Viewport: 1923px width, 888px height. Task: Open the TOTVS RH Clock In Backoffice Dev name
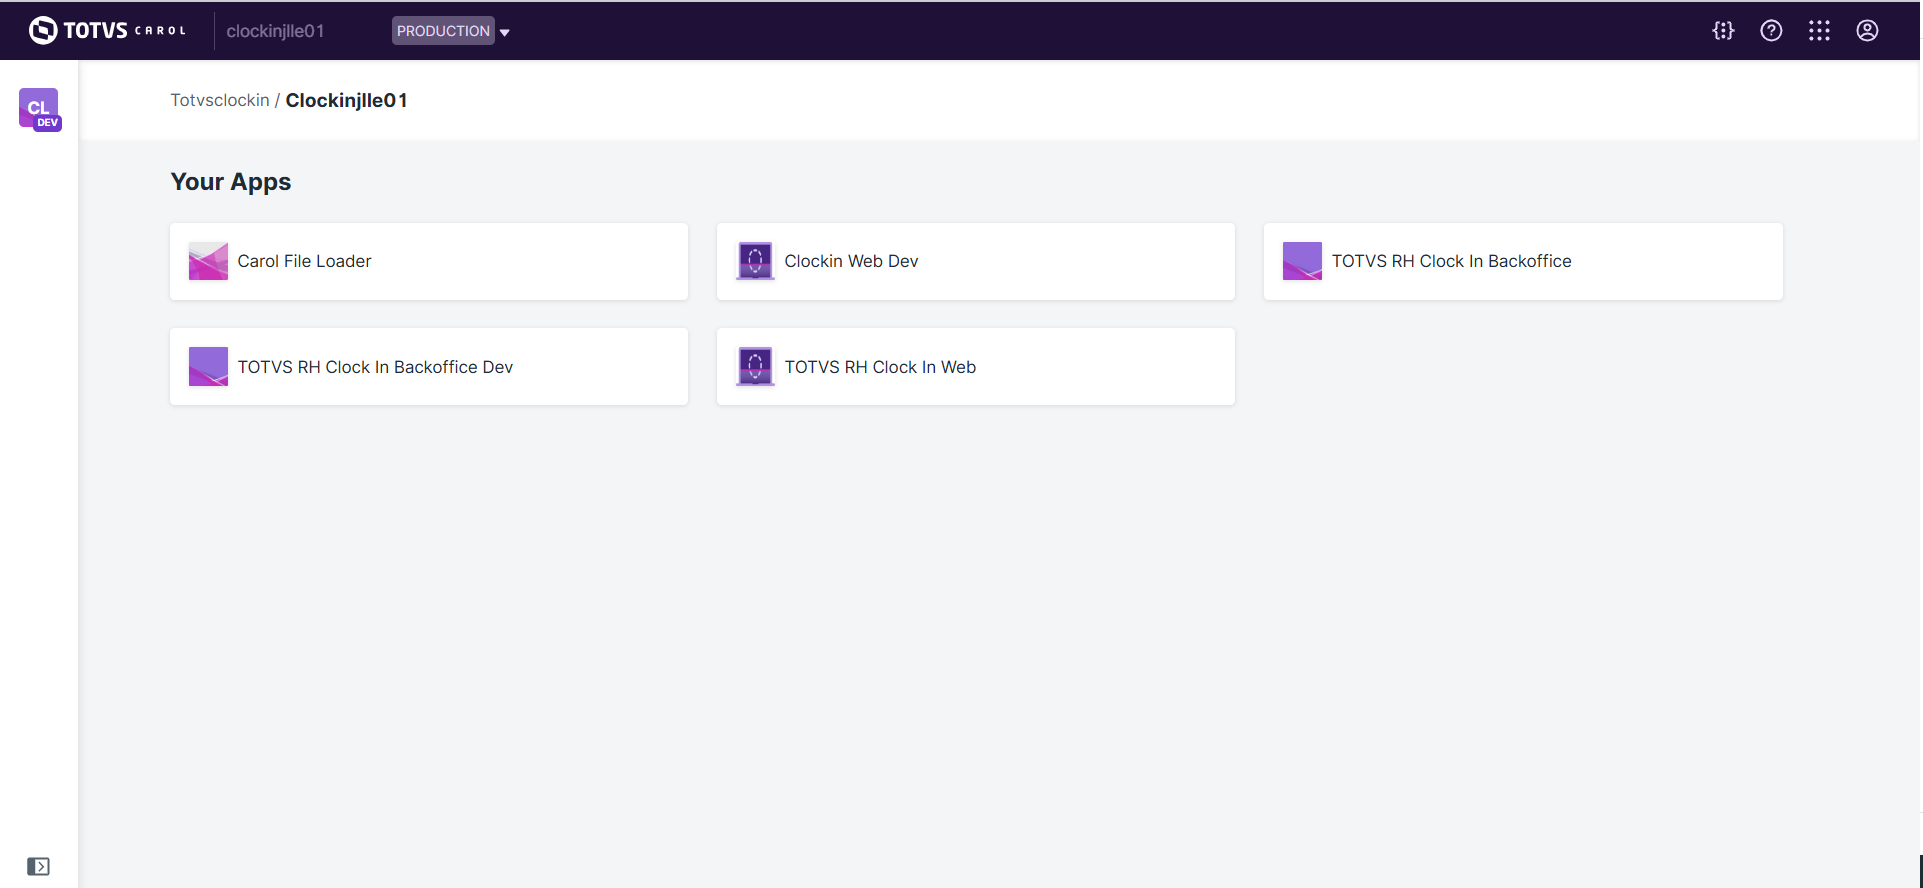375,367
